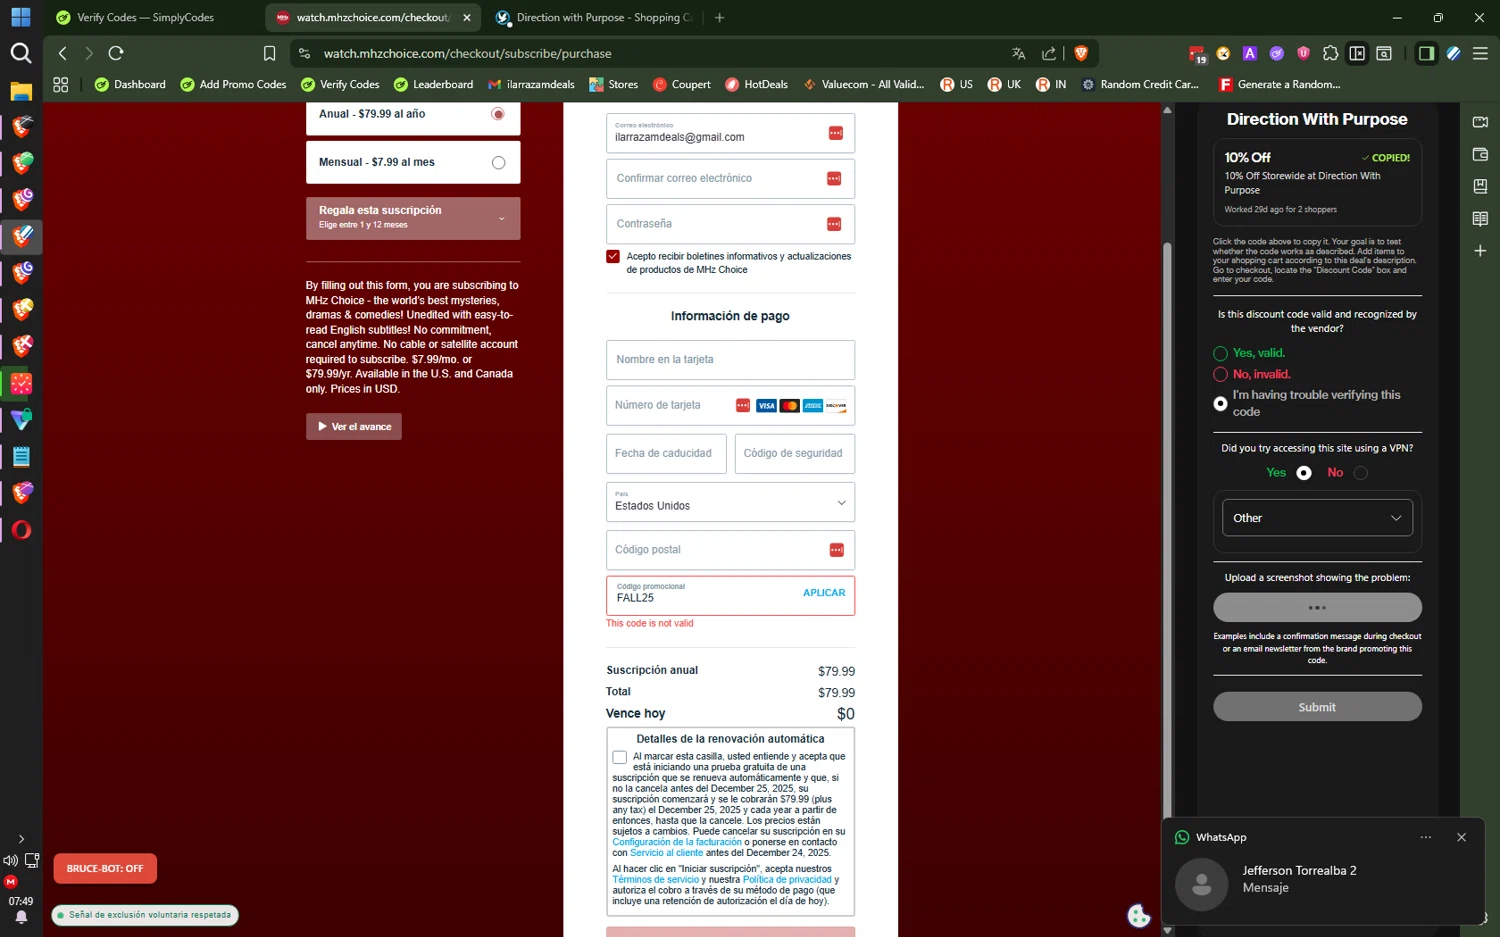This screenshot has height=937, width=1500.
Task: Open File Explorer from the taskbar
Action: coord(21,91)
